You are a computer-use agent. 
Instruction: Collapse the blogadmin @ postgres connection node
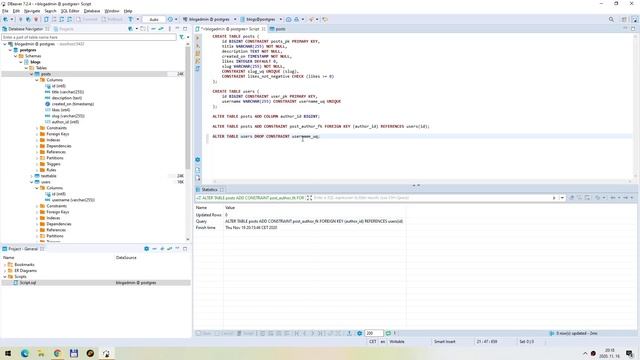pos(5,44)
